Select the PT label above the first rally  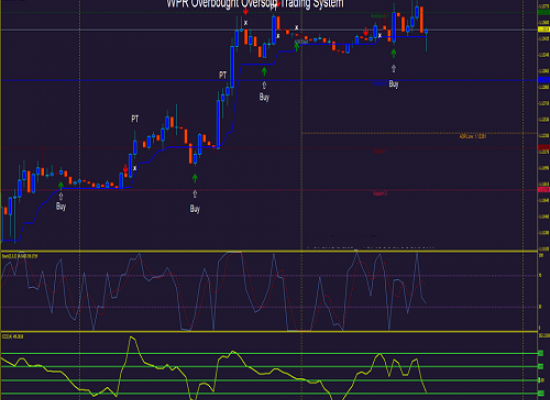coord(135,119)
